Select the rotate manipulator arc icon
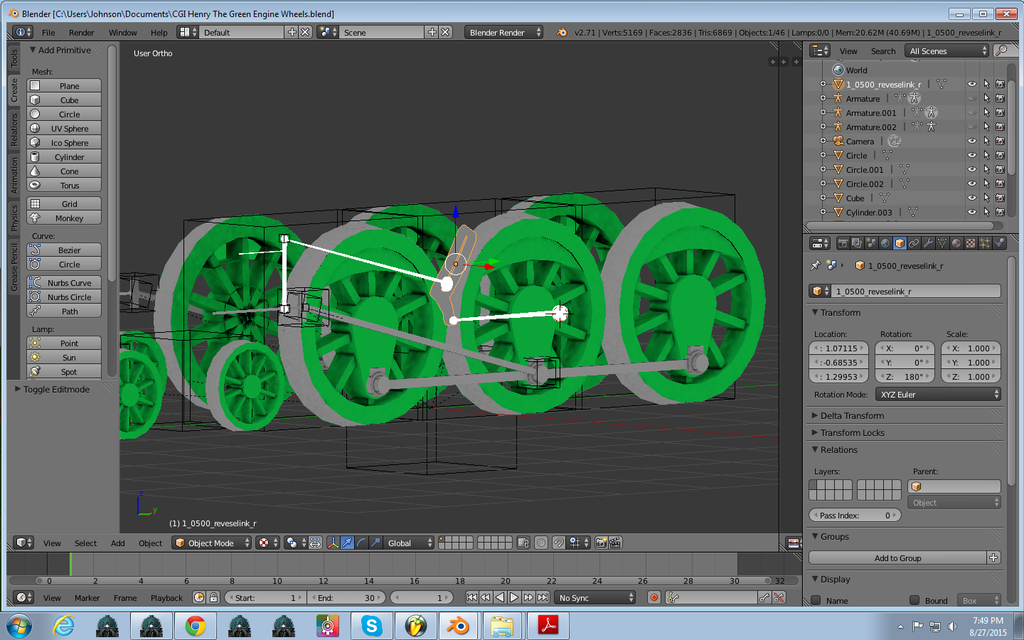The width and height of the screenshot is (1024, 640). [361, 543]
